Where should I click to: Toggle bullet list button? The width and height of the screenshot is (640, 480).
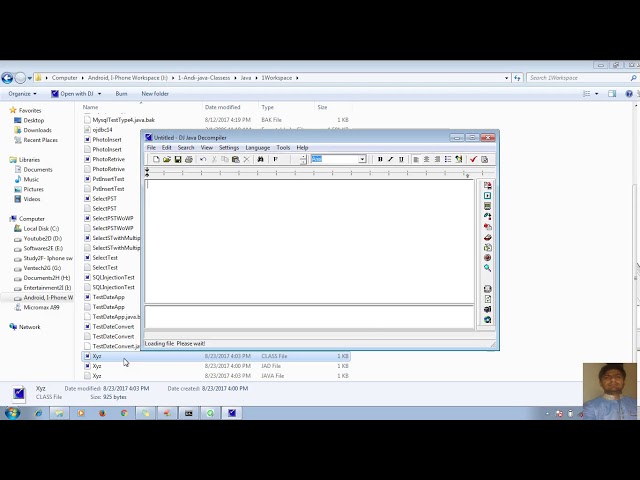[448, 159]
